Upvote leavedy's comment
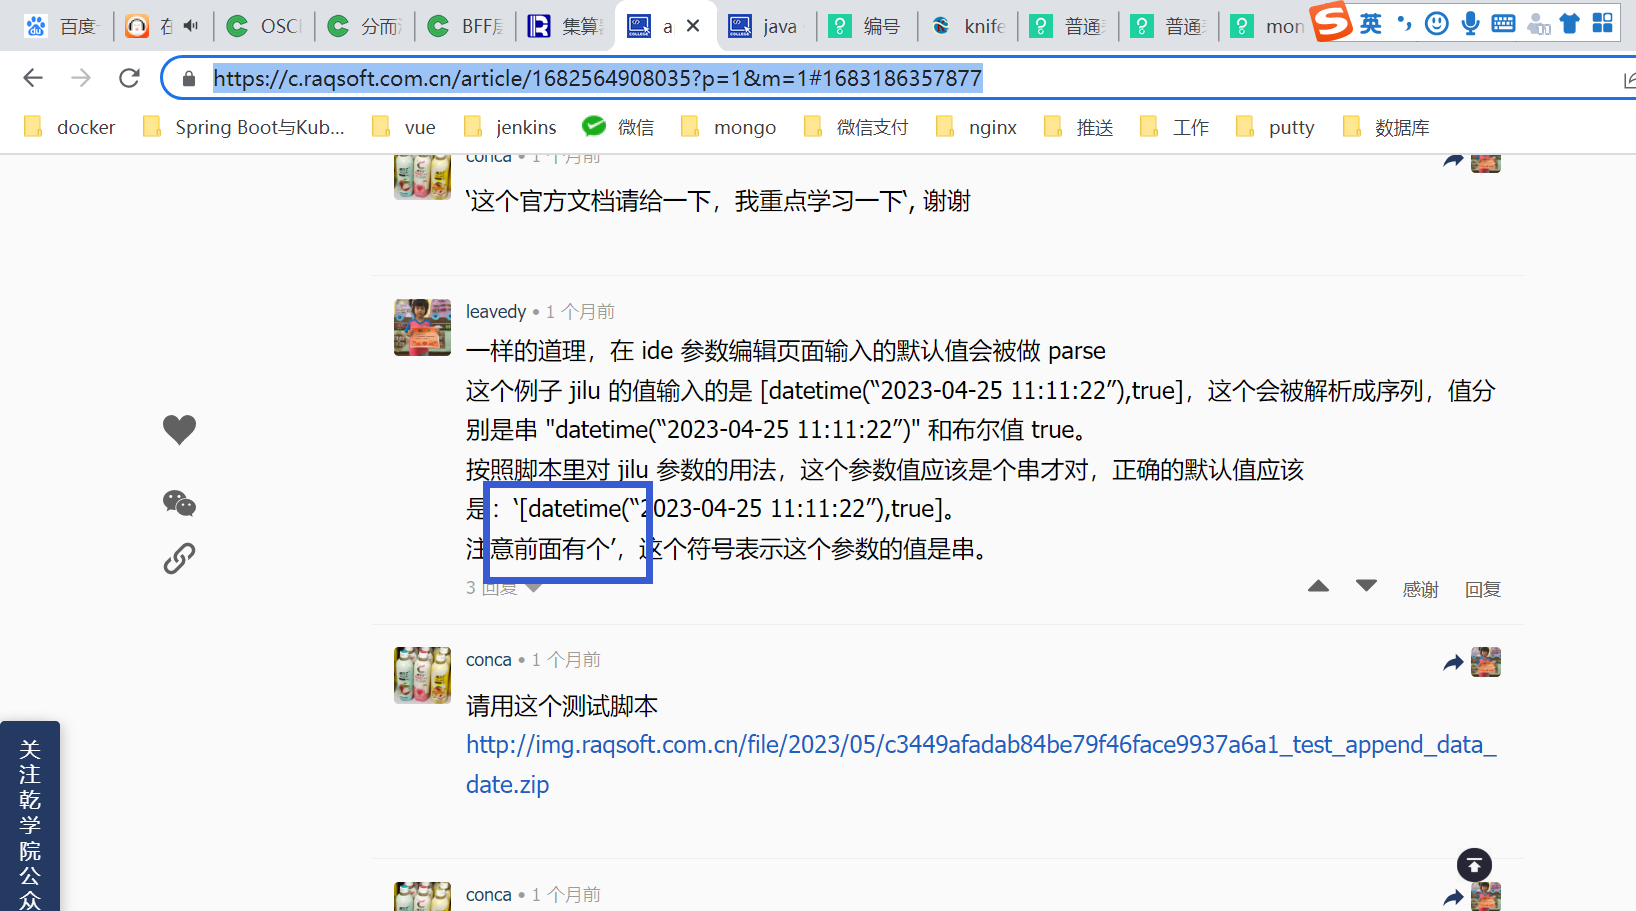The width and height of the screenshot is (1636, 911). point(1319,586)
